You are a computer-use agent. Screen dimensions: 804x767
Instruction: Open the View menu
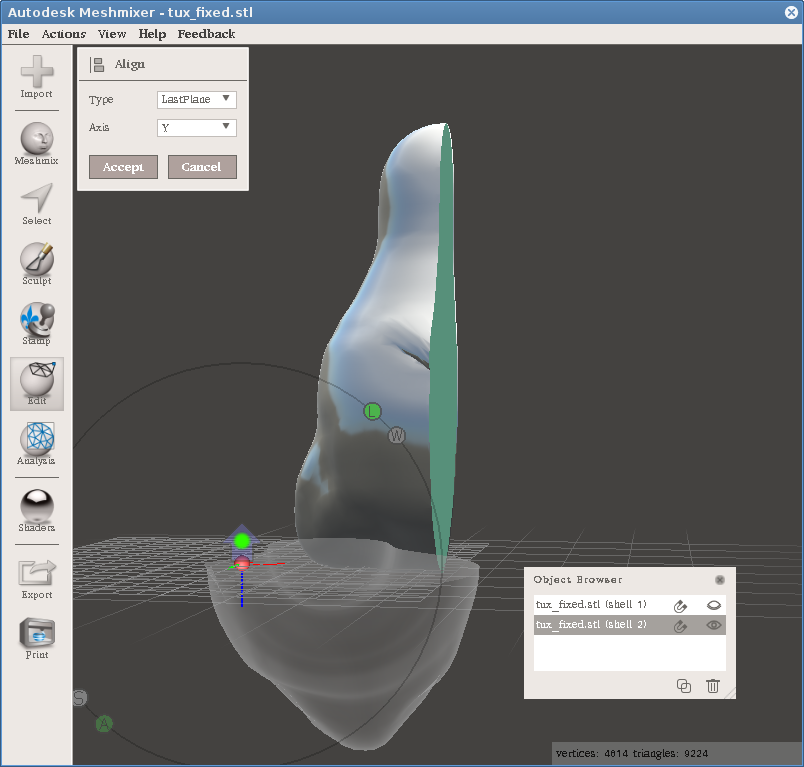click(x=112, y=34)
